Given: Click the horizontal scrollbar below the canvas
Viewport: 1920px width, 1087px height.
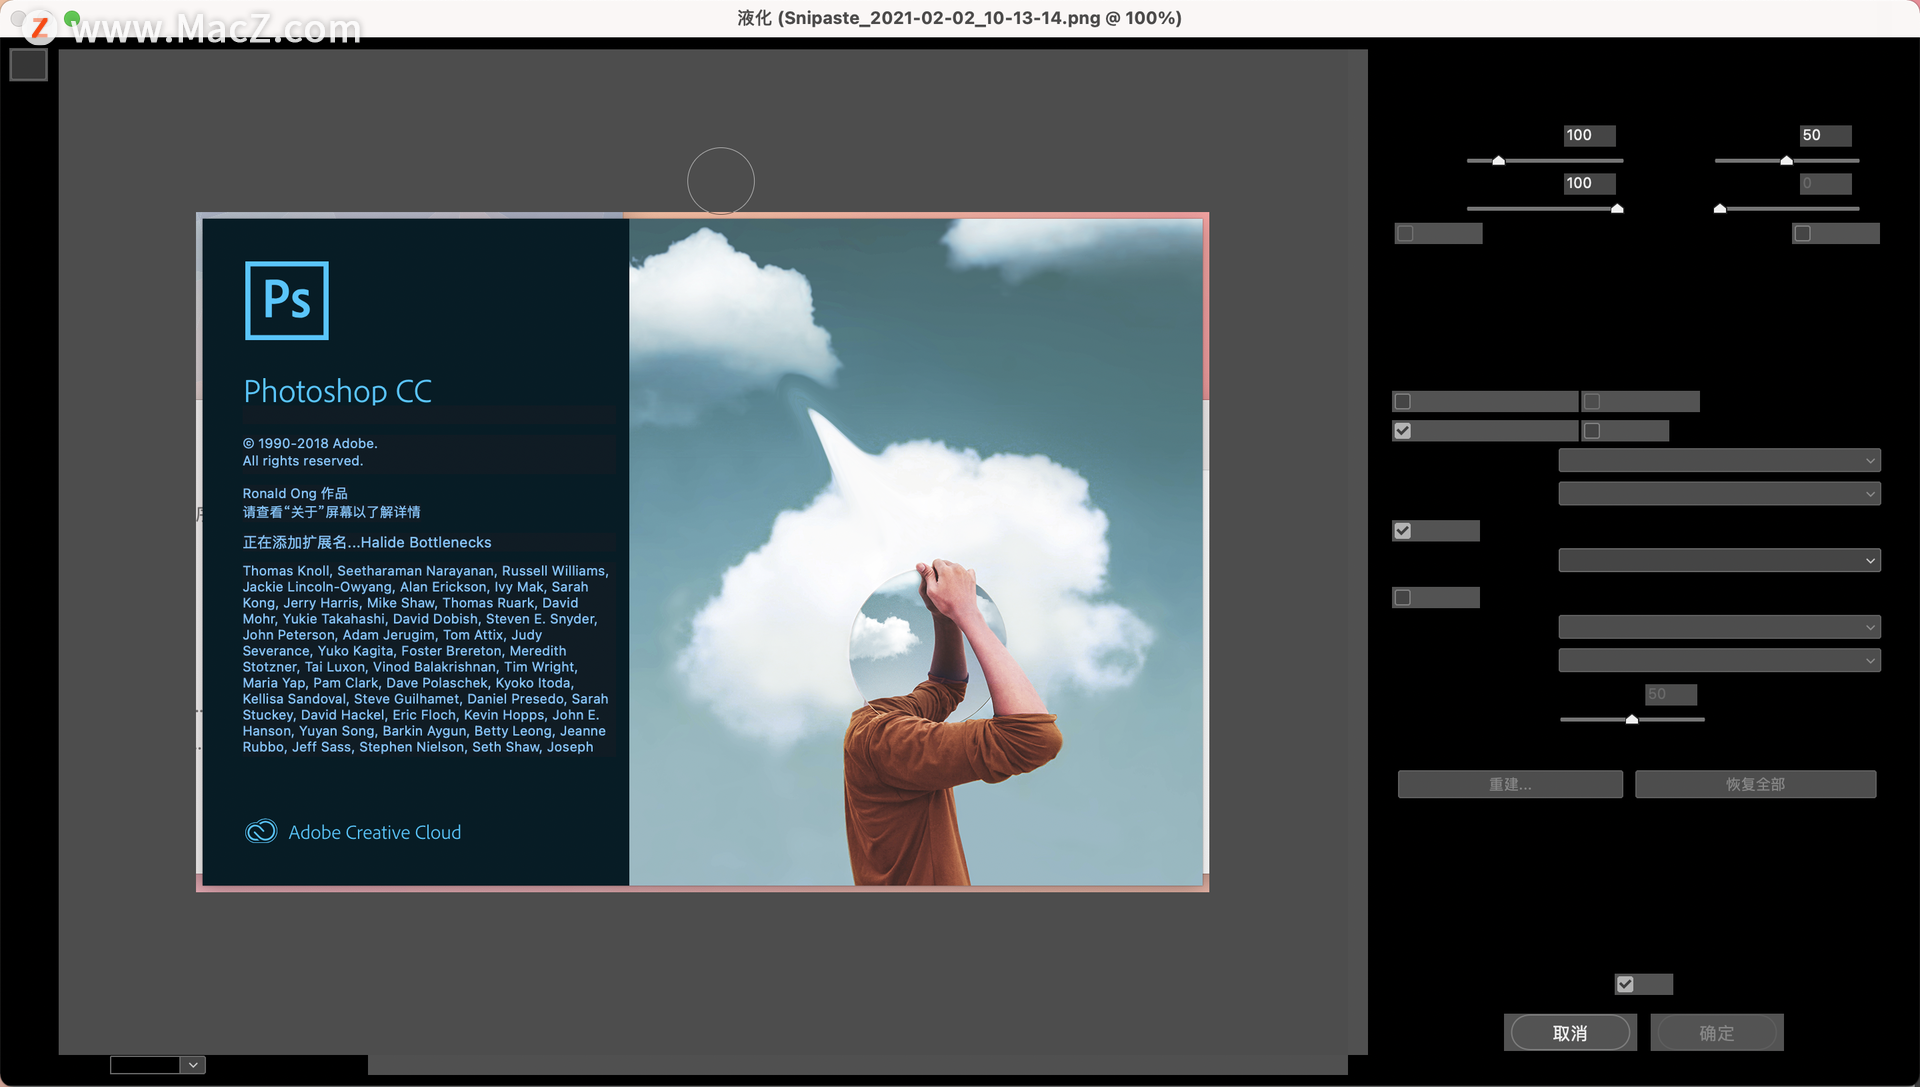Looking at the screenshot, I should tap(856, 1065).
